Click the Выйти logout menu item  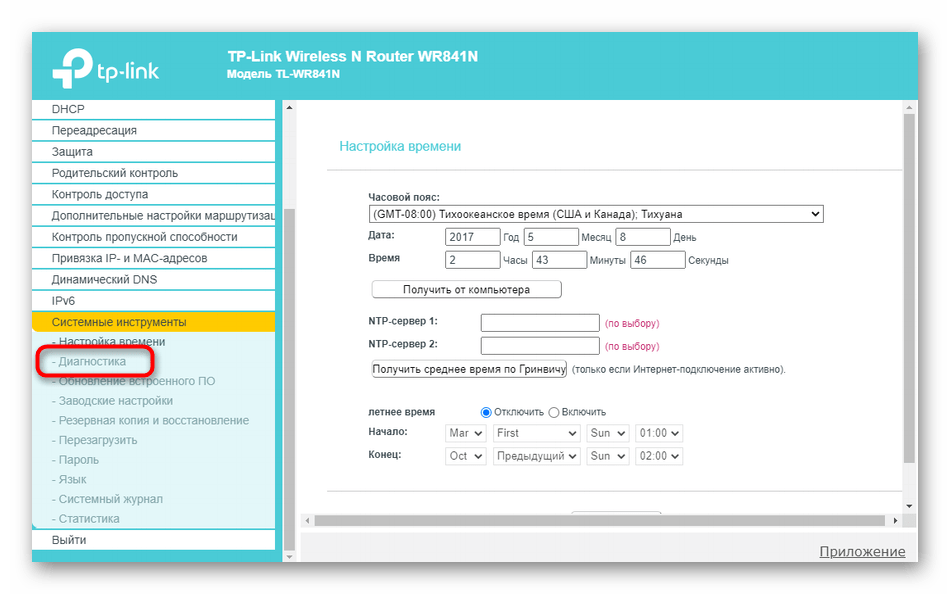point(69,540)
